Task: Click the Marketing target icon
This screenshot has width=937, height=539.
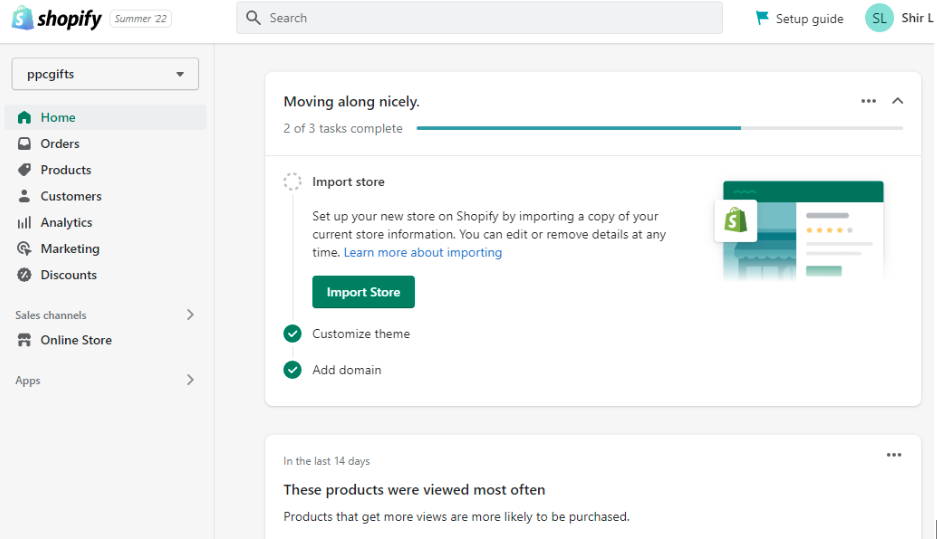Action: (x=24, y=249)
